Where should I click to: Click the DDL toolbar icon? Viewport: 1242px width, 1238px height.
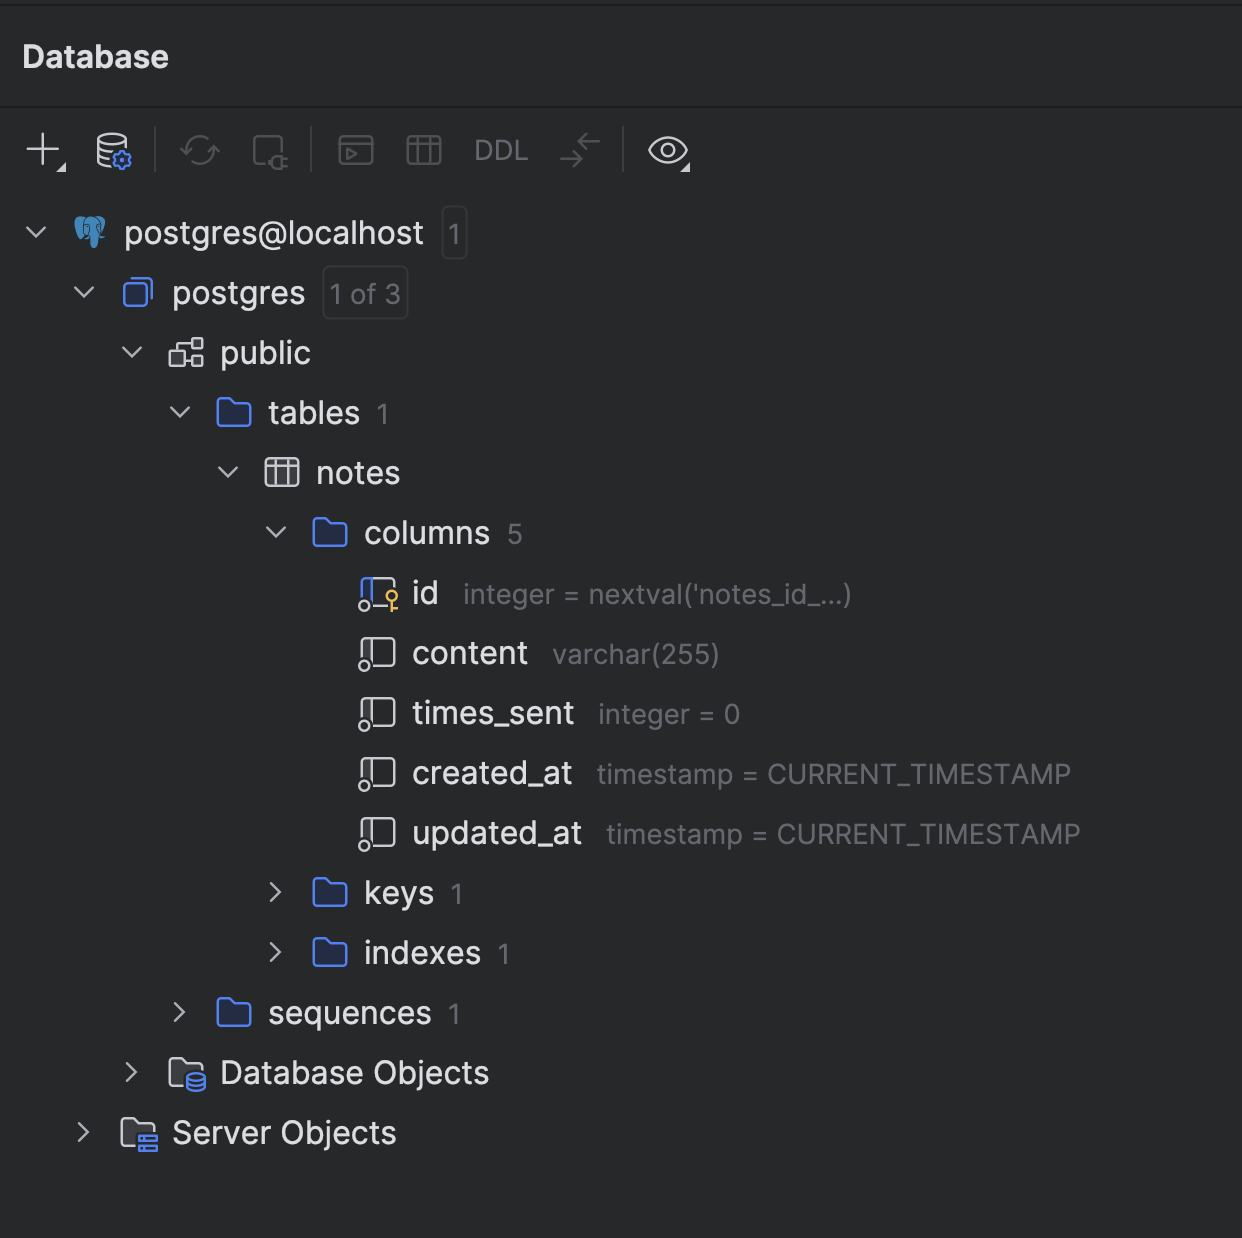[500, 150]
